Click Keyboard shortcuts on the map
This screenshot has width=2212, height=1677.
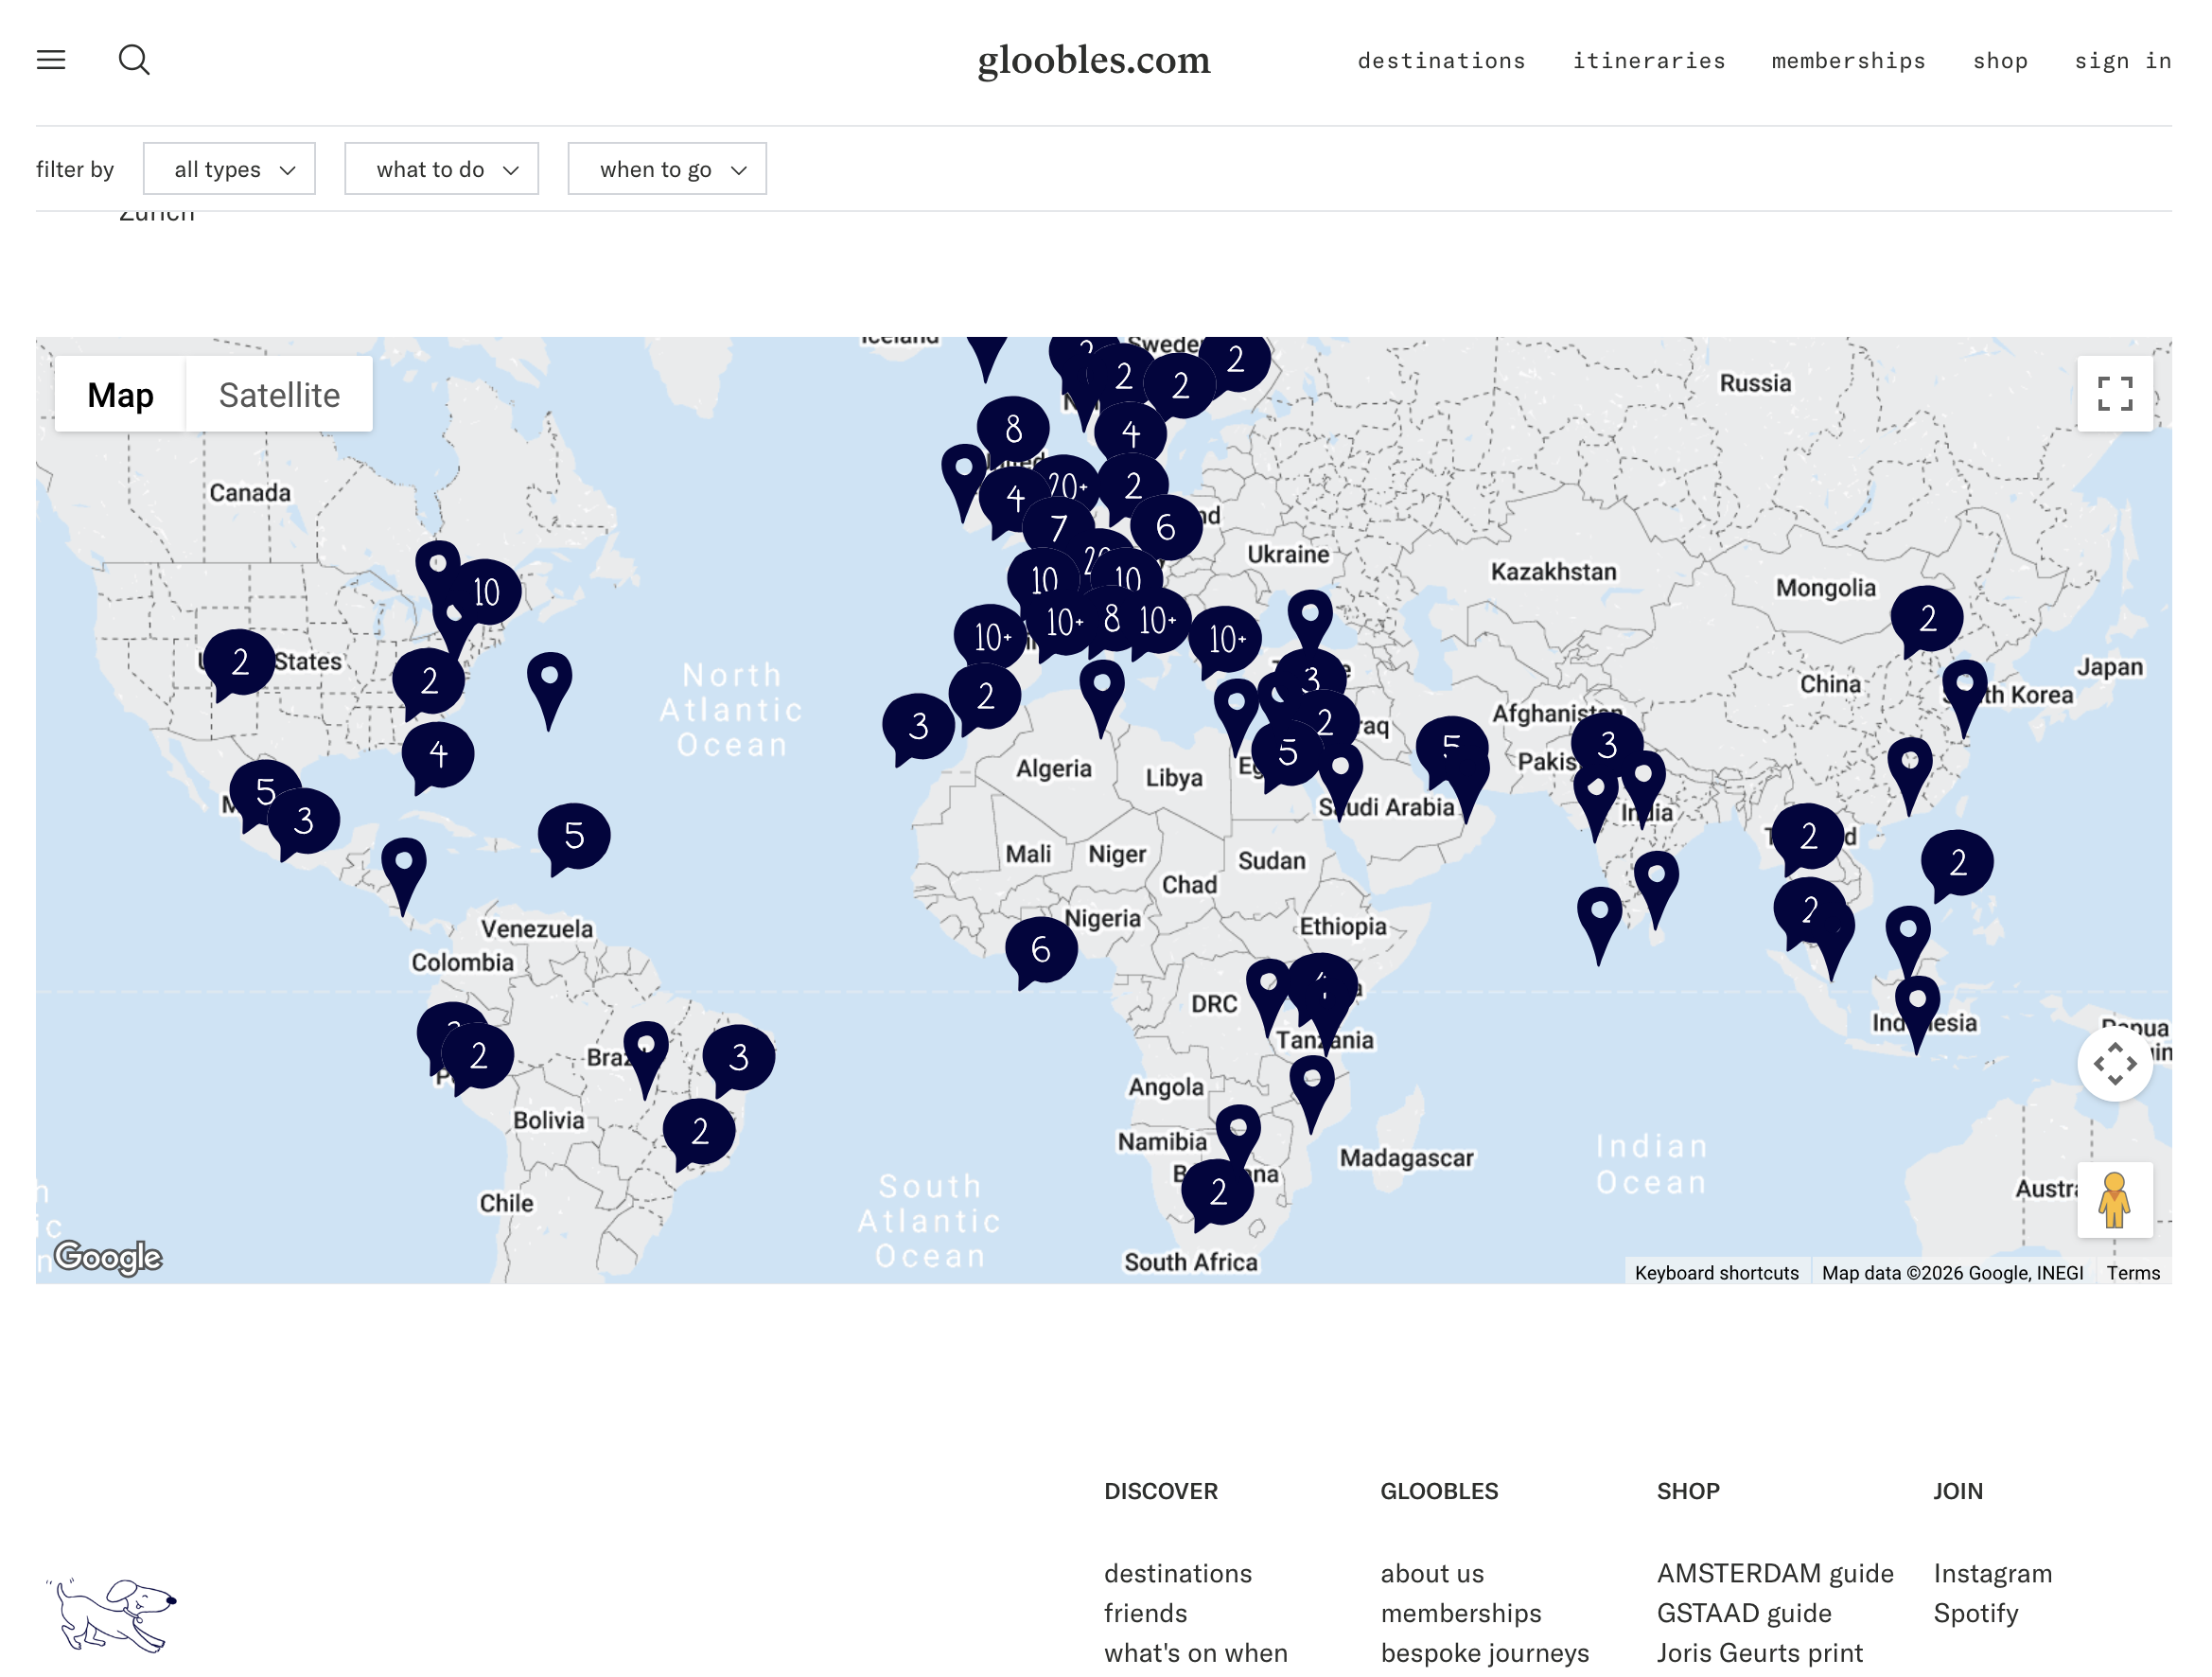1716,1272
